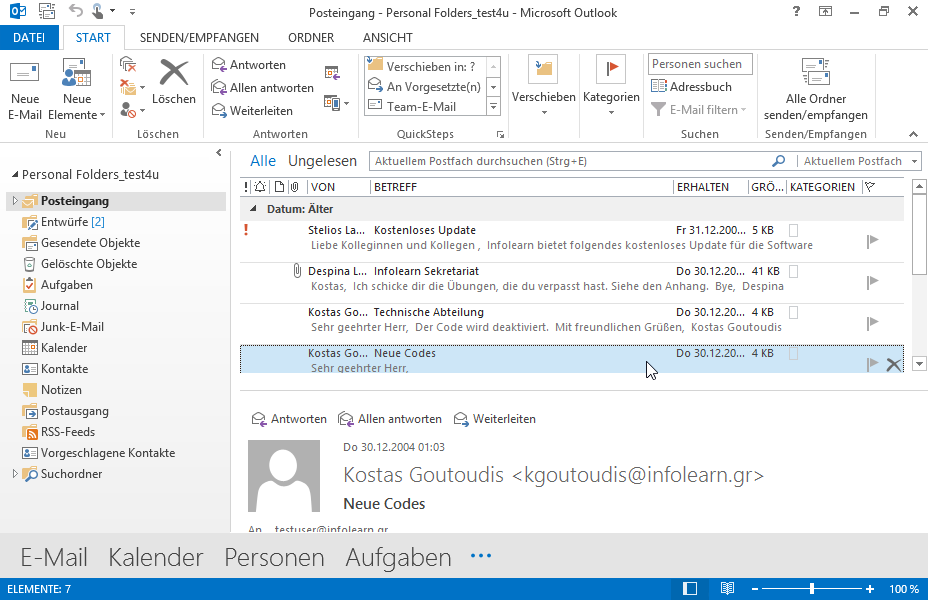Image resolution: width=928 pixels, height=600 pixels.
Task: Collapse the Datum: Älter group
Action: 253,208
